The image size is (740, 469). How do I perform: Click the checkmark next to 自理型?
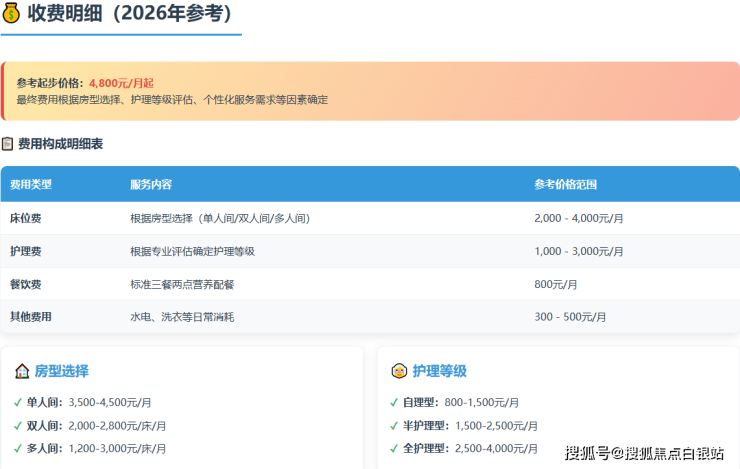point(393,402)
